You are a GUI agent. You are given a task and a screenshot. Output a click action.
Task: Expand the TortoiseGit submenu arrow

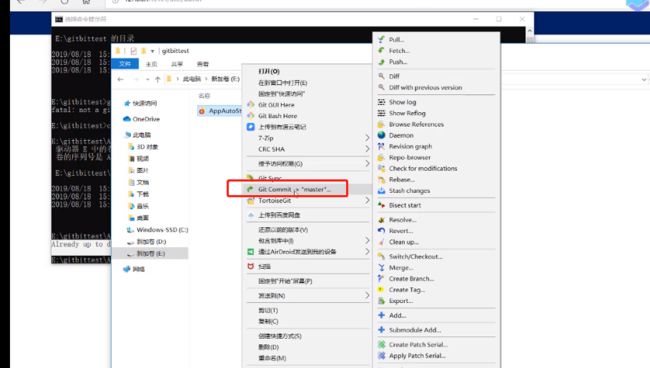pos(367,201)
